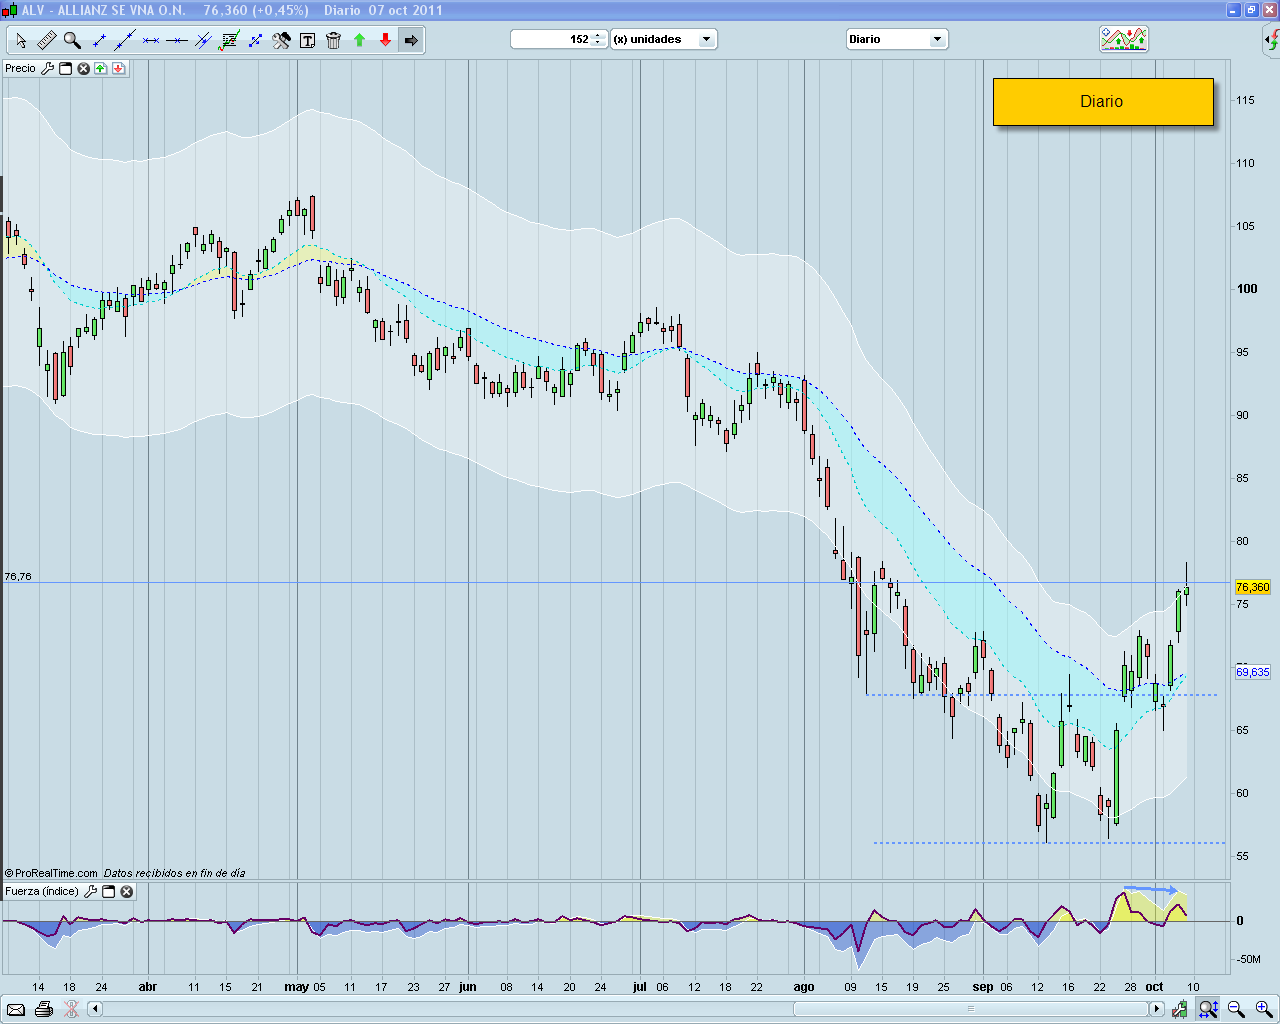
Task: Click the 152 units input field
Action: coord(551,40)
